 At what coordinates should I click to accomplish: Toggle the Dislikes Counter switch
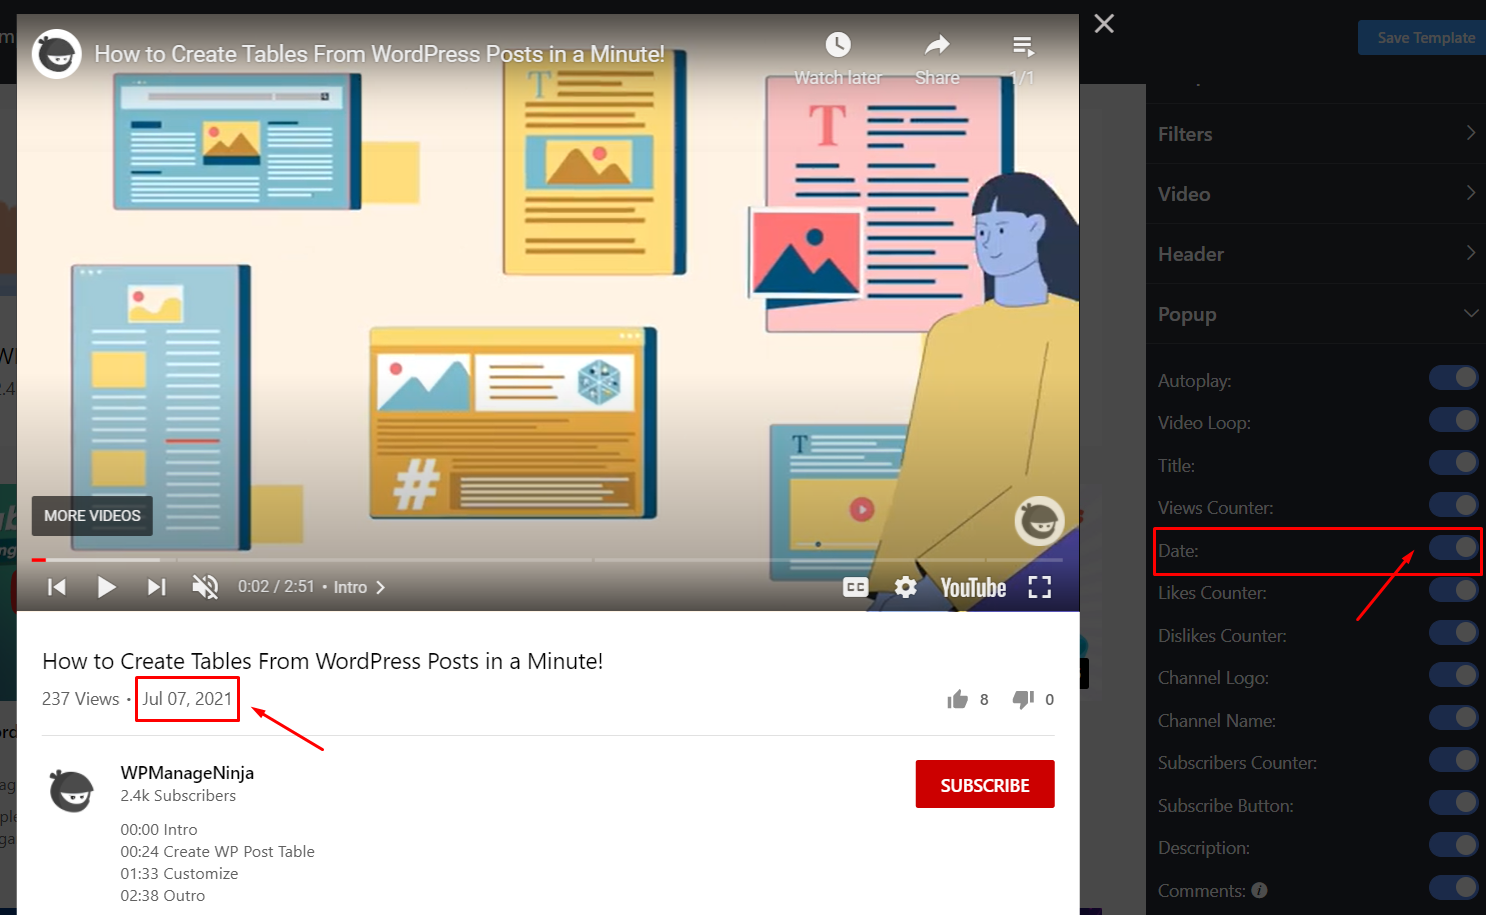(1454, 632)
